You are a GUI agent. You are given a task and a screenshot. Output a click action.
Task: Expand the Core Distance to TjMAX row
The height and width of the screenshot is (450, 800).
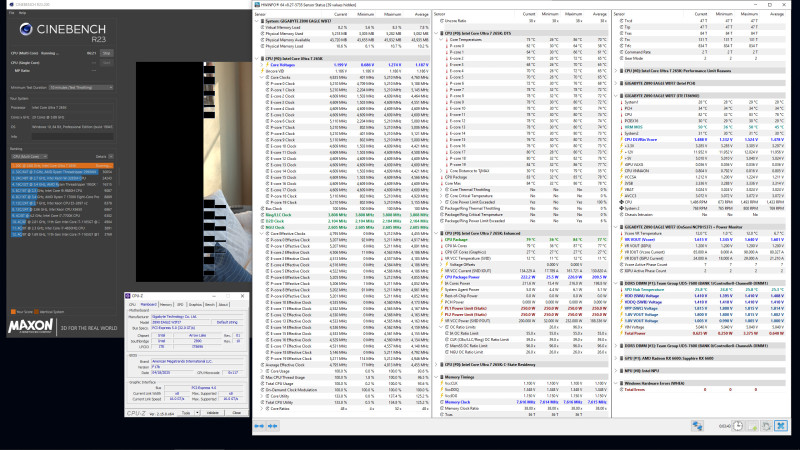(x=442, y=171)
